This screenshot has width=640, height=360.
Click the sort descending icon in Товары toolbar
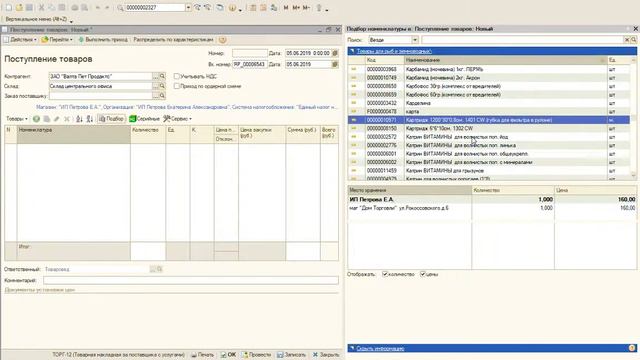pyautogui.click(x=89, y=119)
